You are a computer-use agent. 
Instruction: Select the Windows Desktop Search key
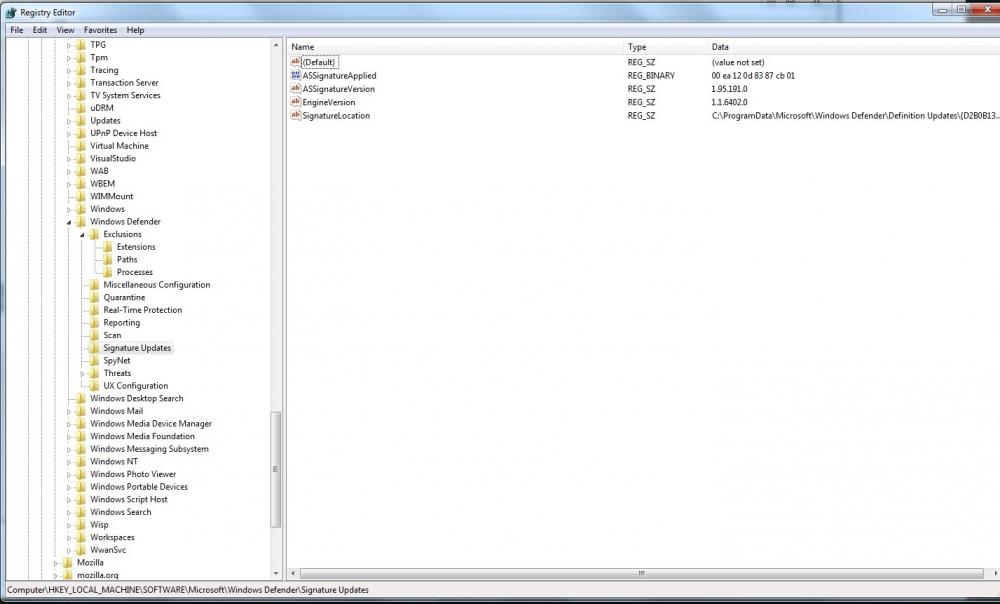coord(136,398)
